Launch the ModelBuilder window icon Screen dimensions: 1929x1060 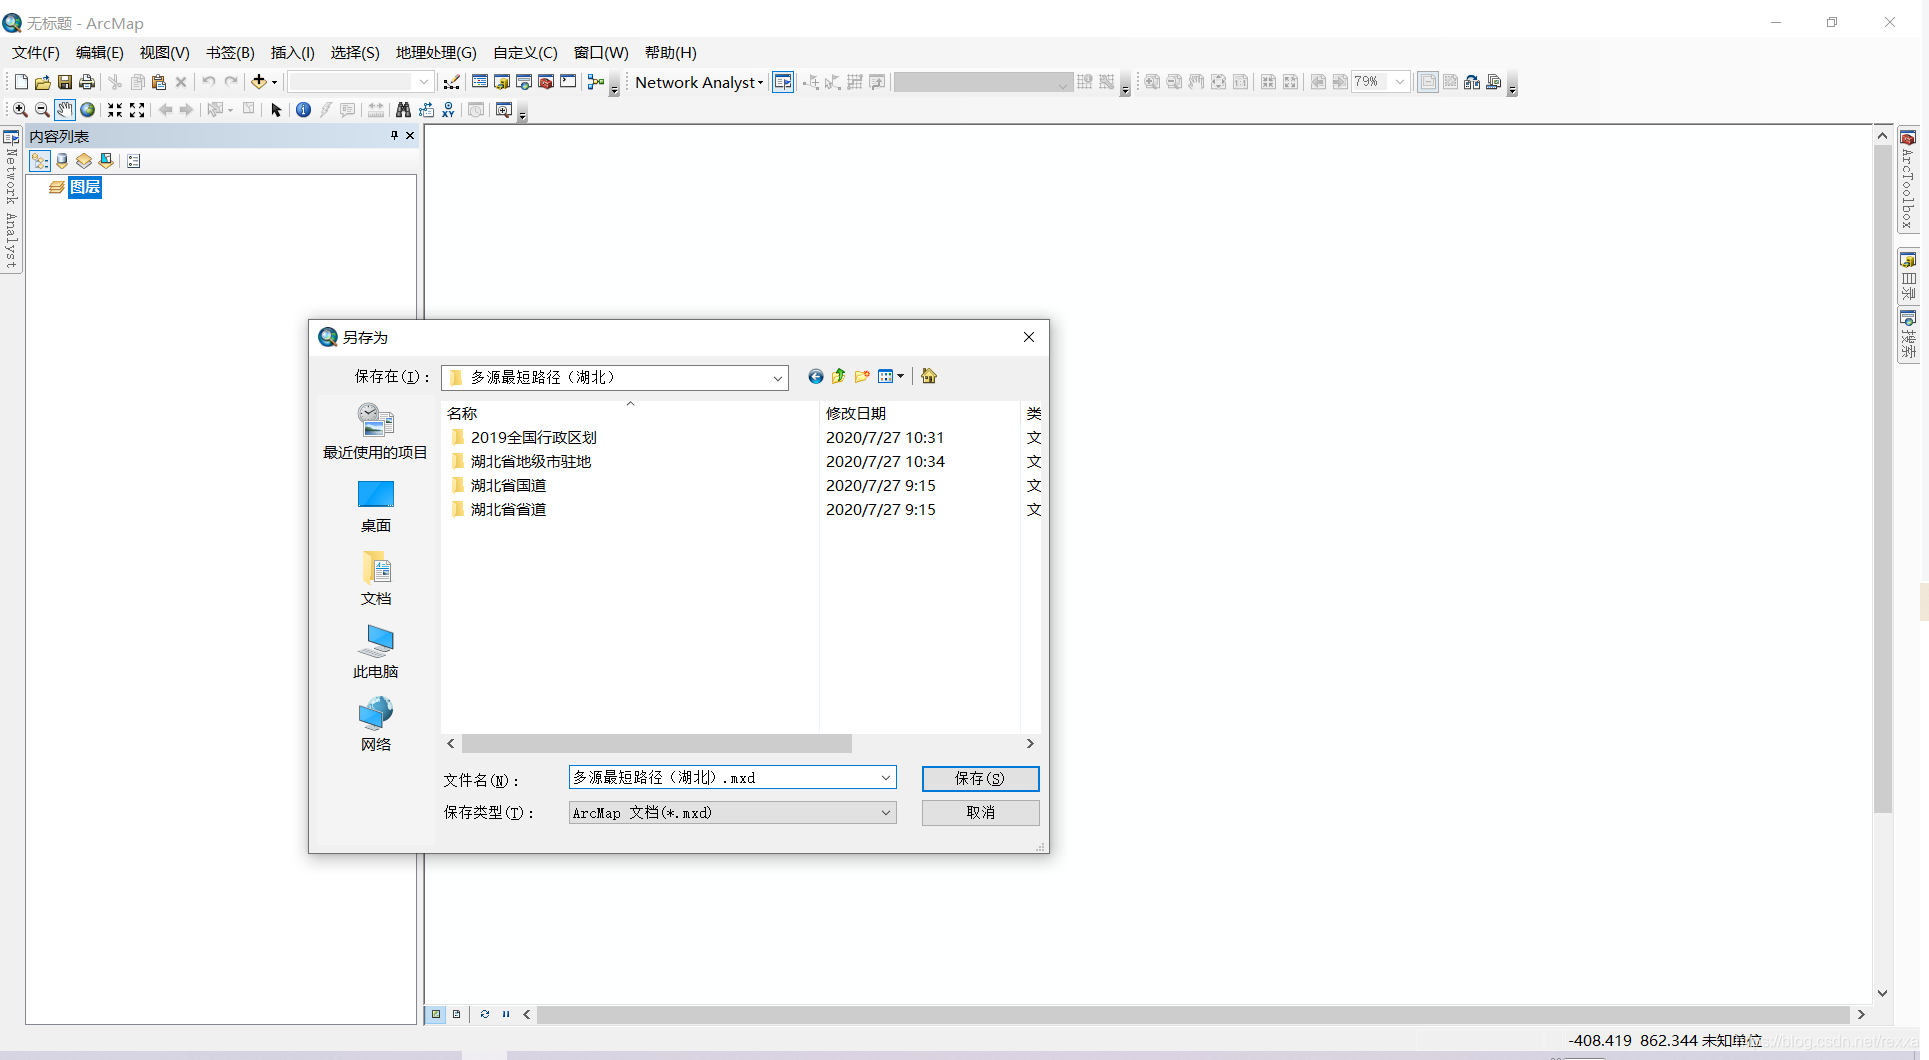596,82
